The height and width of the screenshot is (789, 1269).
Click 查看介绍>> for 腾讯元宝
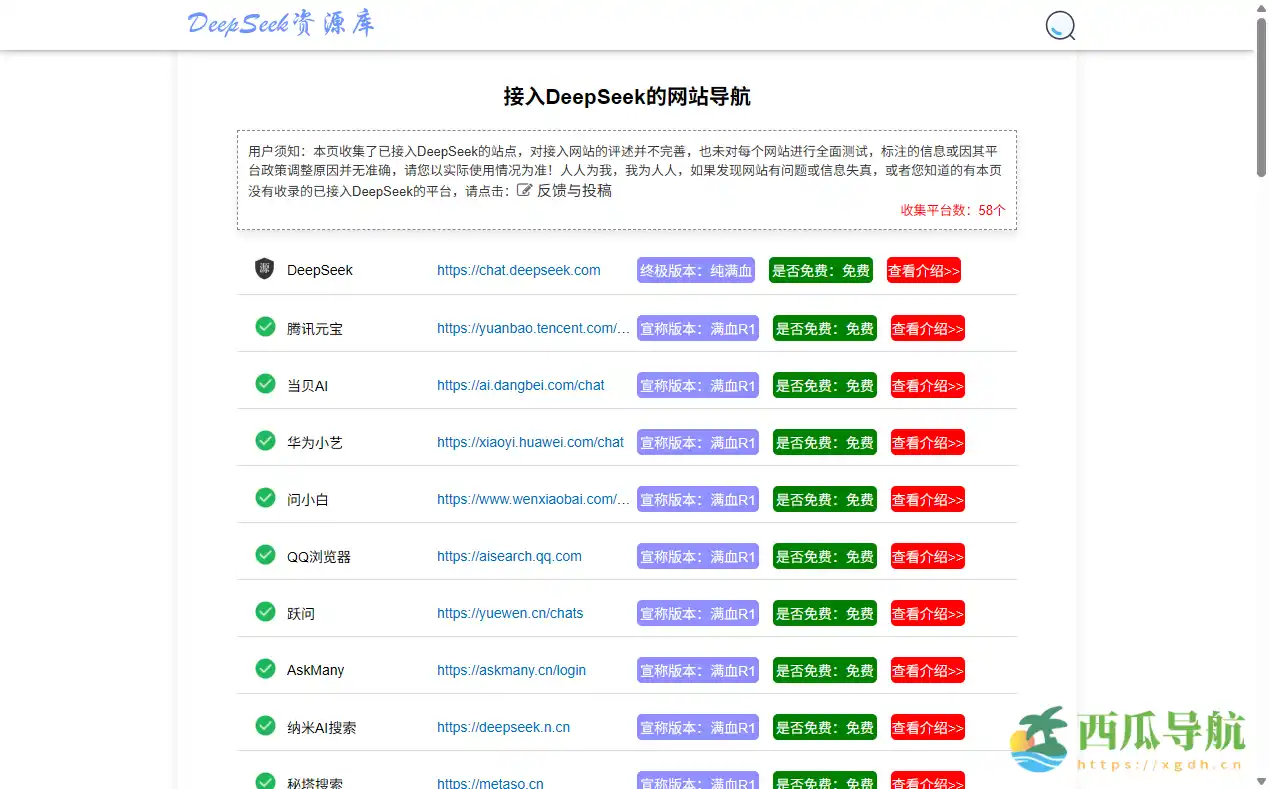point(927,327)
